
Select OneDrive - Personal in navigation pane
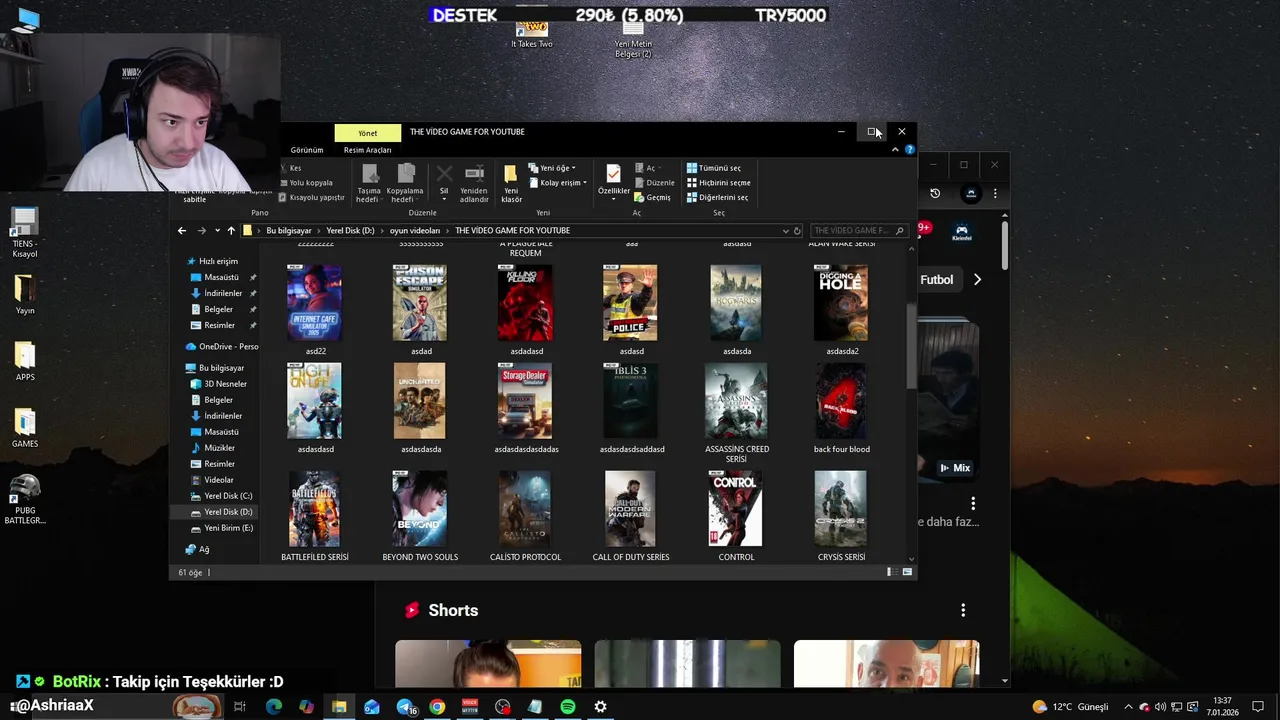[x=222, y=347]
